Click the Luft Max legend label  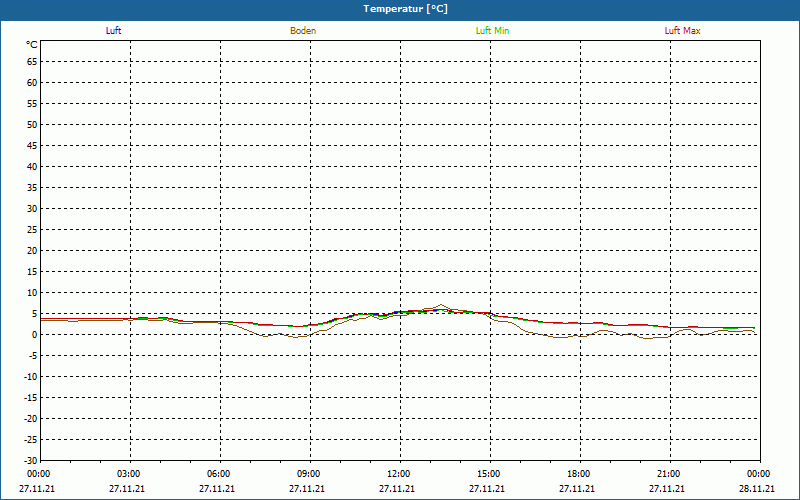[x=682, y=31]
